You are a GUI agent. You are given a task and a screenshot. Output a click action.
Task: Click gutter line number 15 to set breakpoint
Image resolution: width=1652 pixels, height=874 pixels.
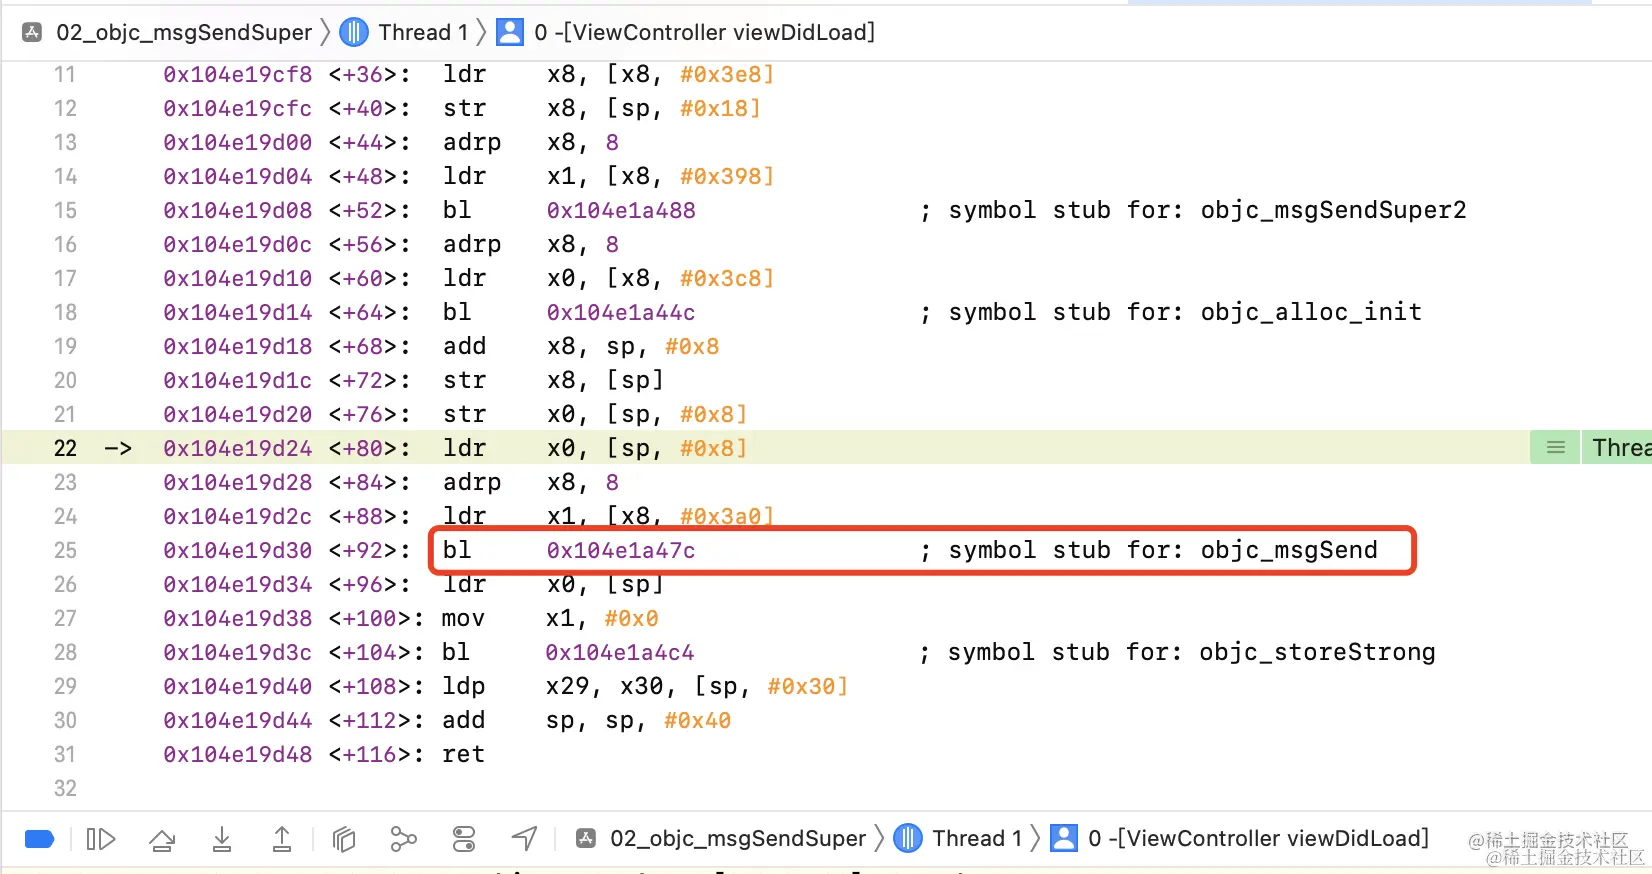point(65,210)
